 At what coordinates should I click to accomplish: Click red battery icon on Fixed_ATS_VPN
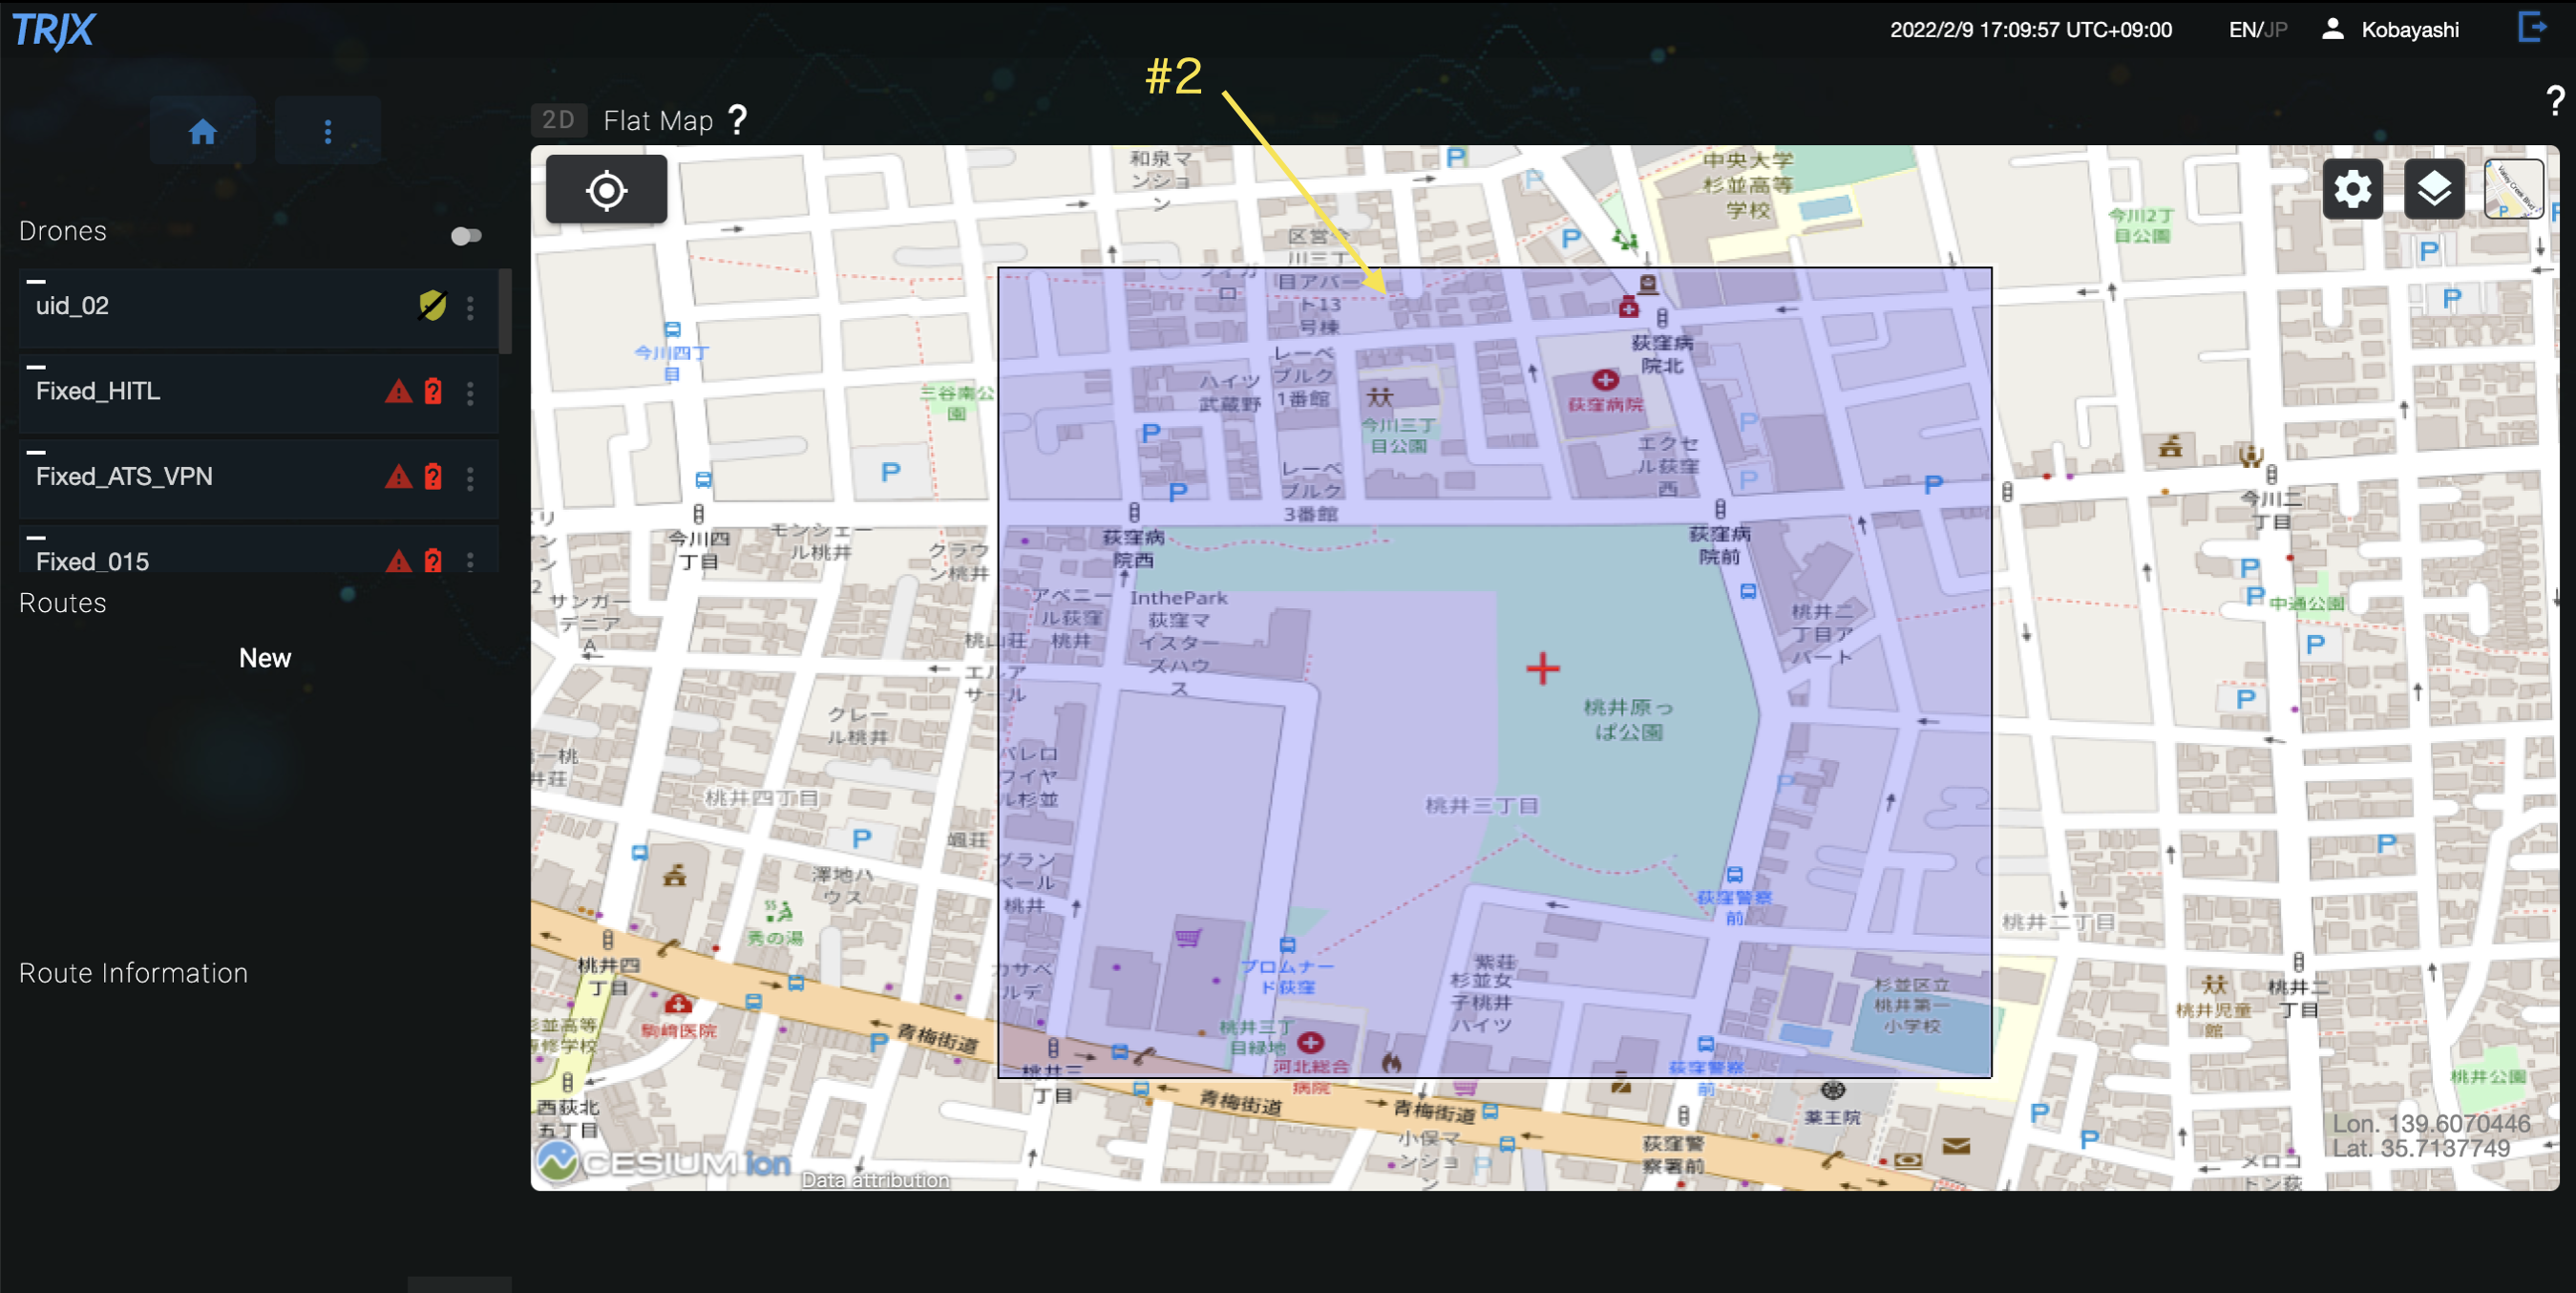pos(433,476)
